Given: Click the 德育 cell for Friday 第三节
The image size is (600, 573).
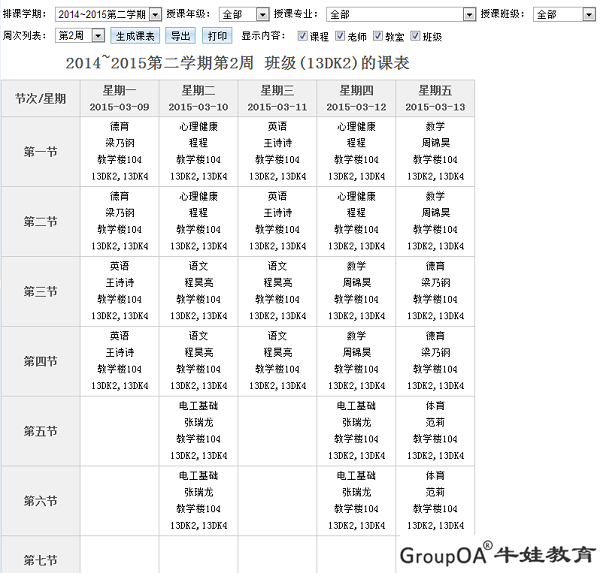Looking at the screenshot, I should point(435,292).
